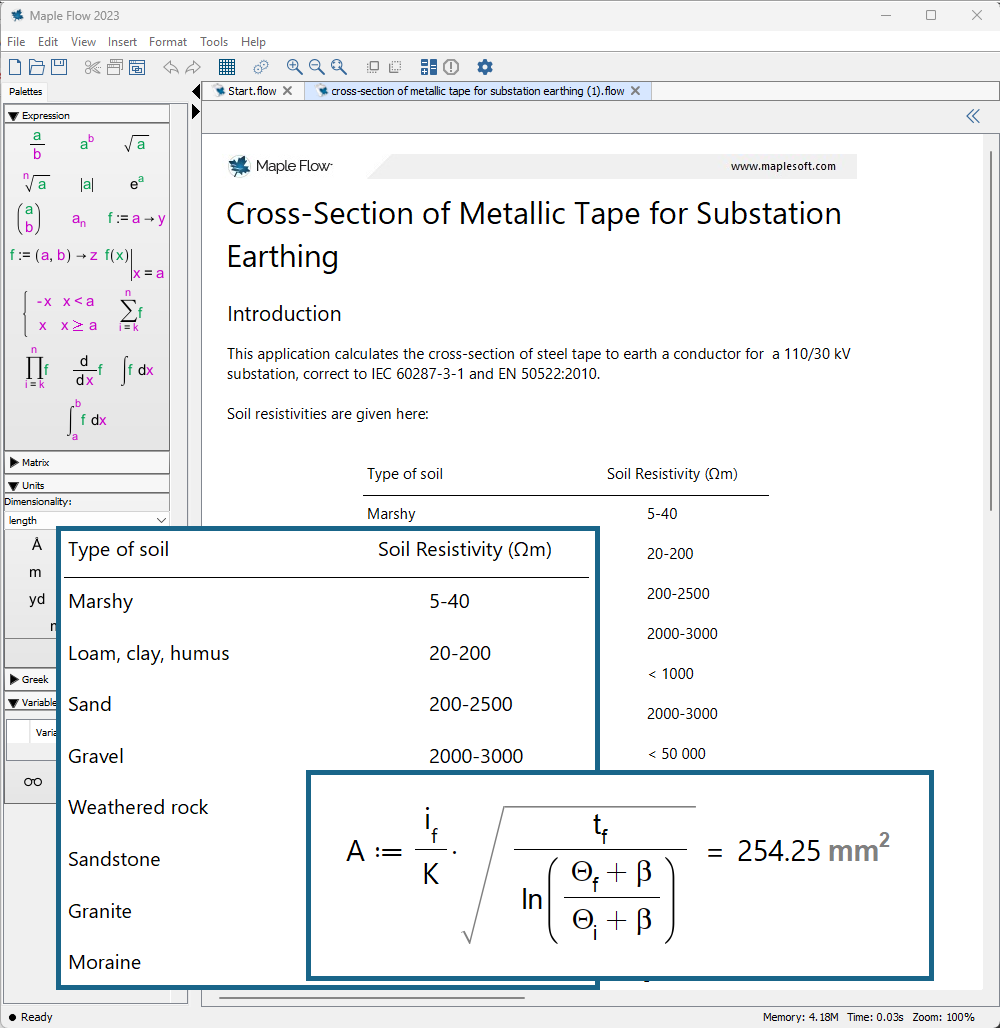Open the settings gear icon
1000x1028 pixels.
tap(485, 67)
